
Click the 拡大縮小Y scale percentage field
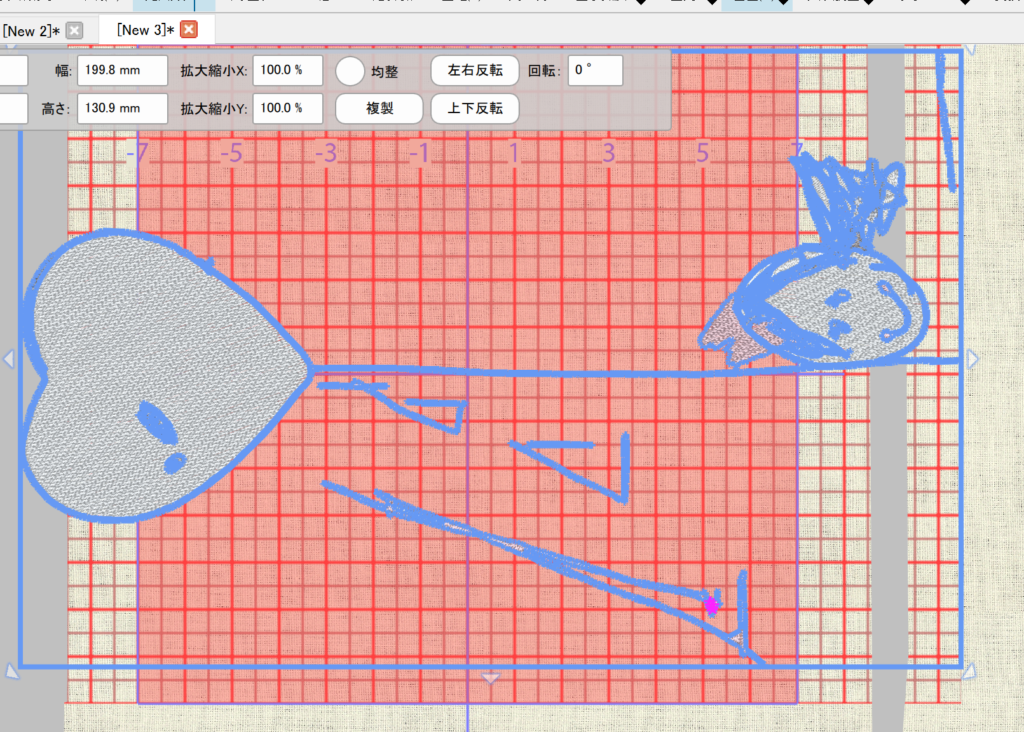click(x=288, y=108)
